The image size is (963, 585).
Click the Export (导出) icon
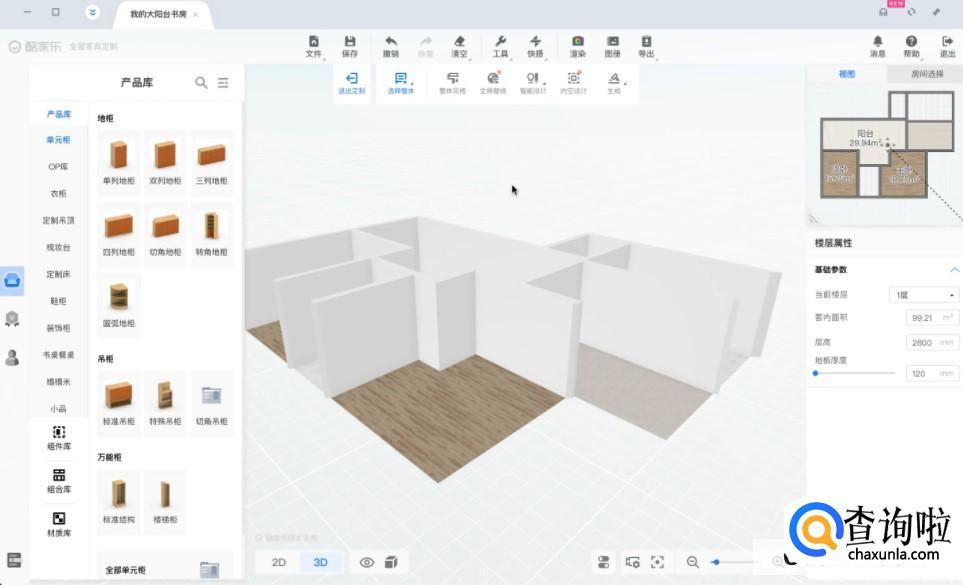(x=646, y=42)
